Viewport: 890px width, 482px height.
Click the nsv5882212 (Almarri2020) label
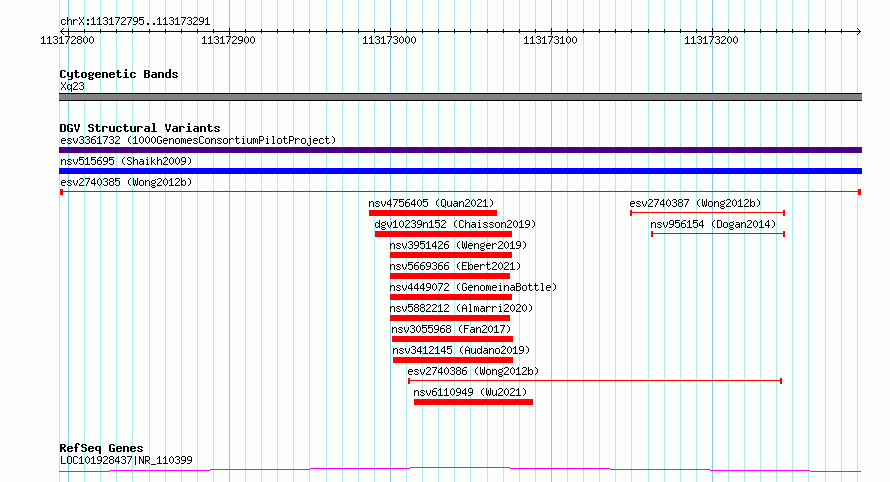[461, 308]
